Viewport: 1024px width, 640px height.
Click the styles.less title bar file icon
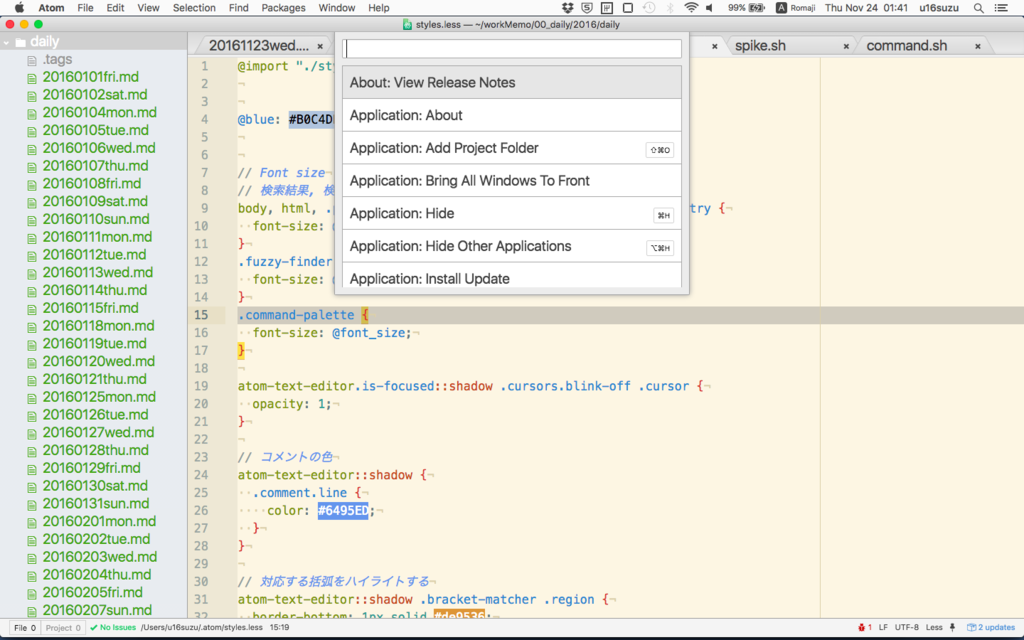pyautogui.click(x=408, y=24)
